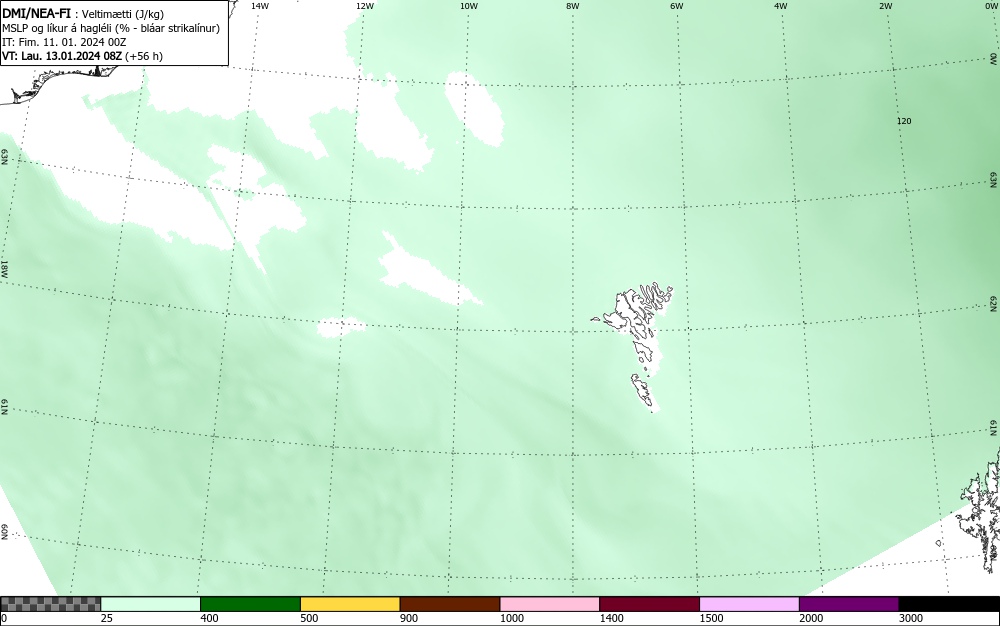Click the 'VT: Lau. 13.01.2024 08Z' text
1000x626 pixels.
pyautogui.click(x=62, y=56)
